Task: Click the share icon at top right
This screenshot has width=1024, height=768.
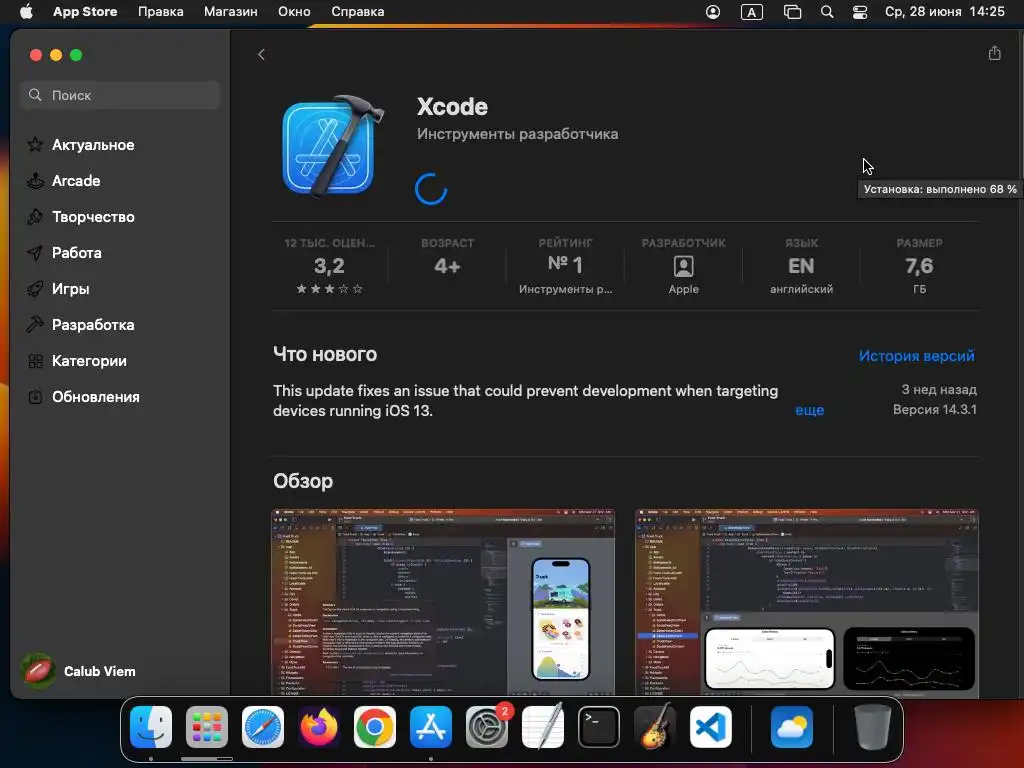Action: click(x=994, y=53)
